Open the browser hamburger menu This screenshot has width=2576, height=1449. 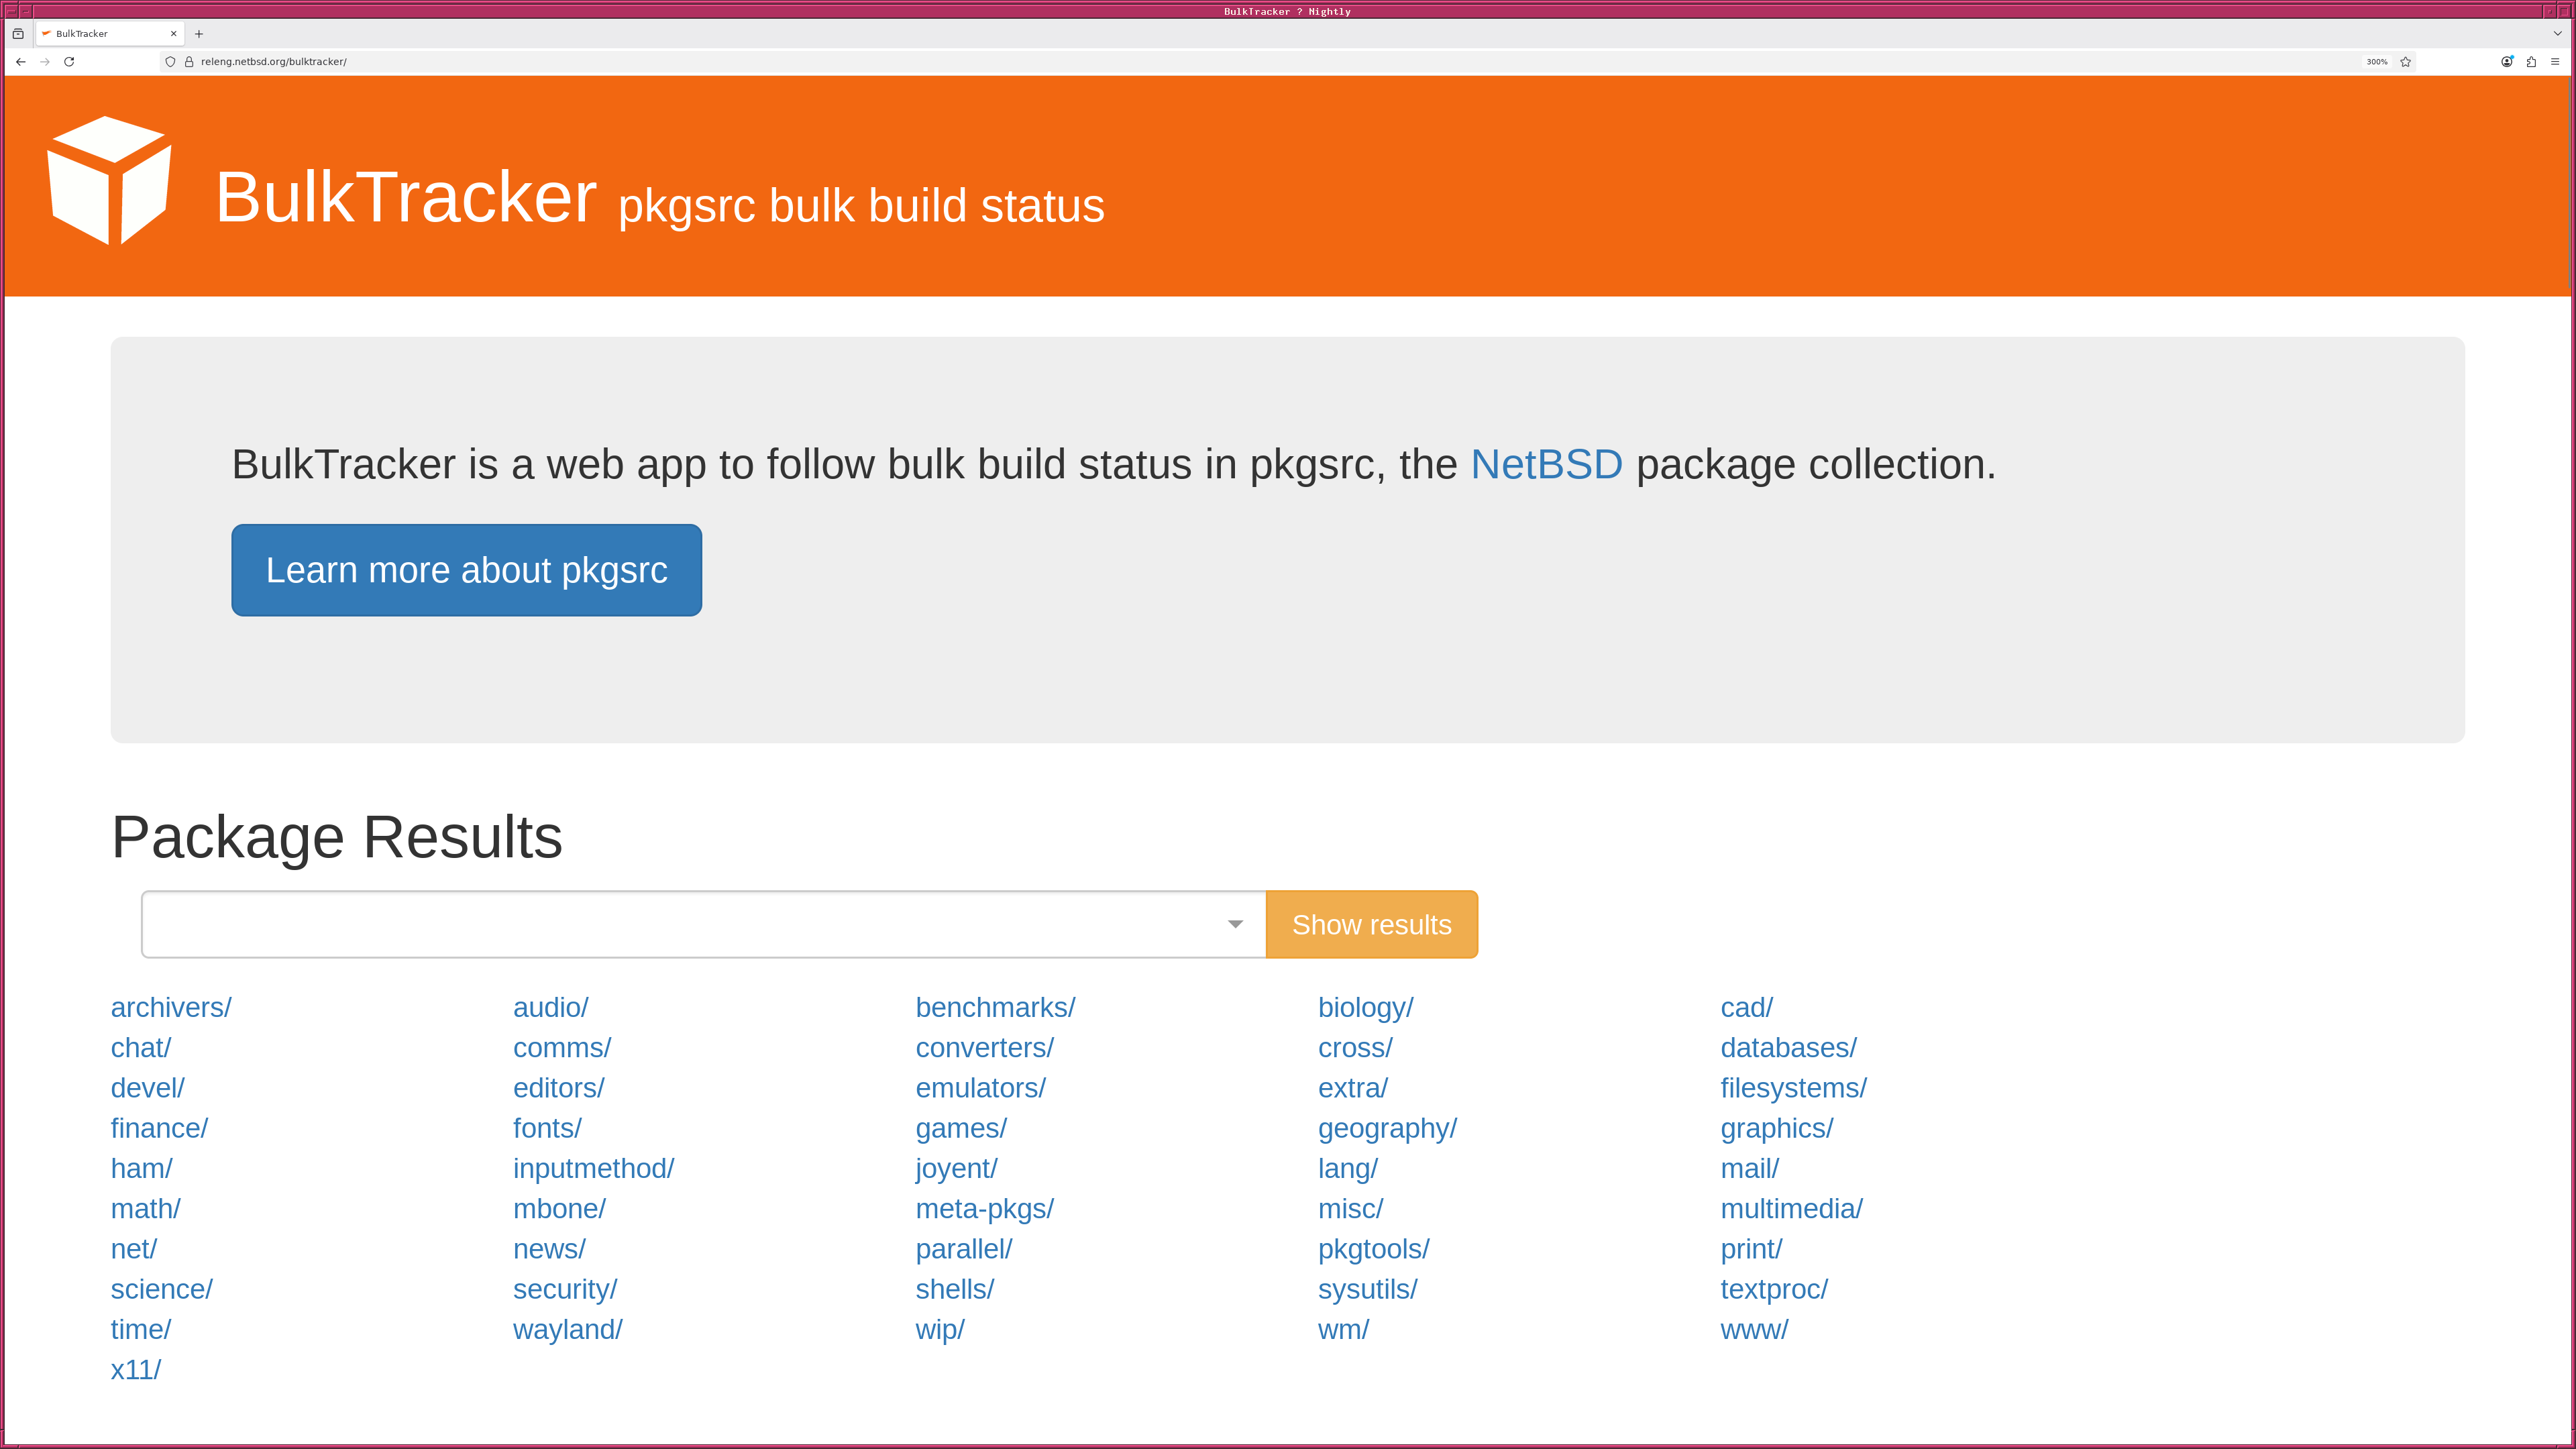click(x=2555, y=62)
